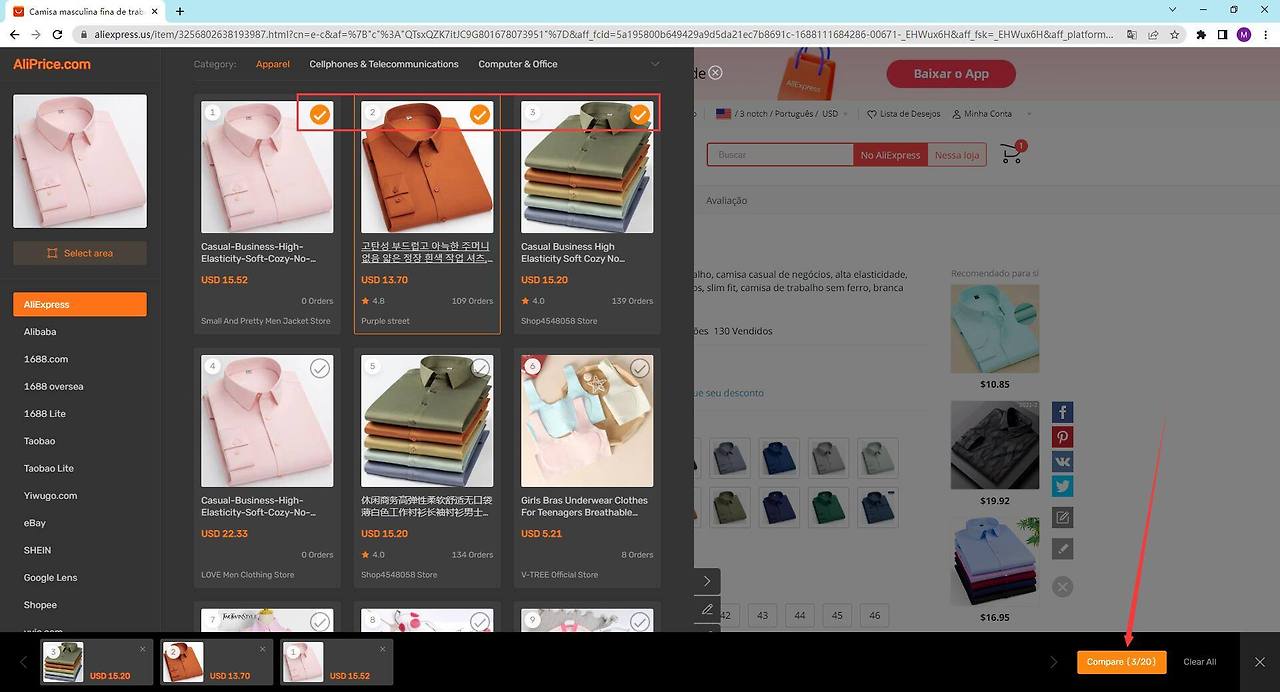Click the AliPrice.com logo
The height and width of the screenshot is (692, 1280).
pos(52,64)
